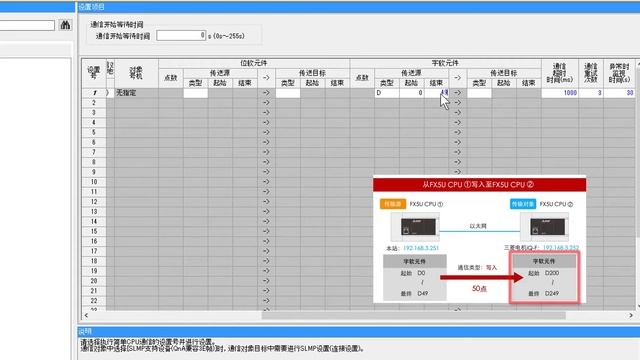
Task: Select setting row number 11
Action: tap(94, 191)
